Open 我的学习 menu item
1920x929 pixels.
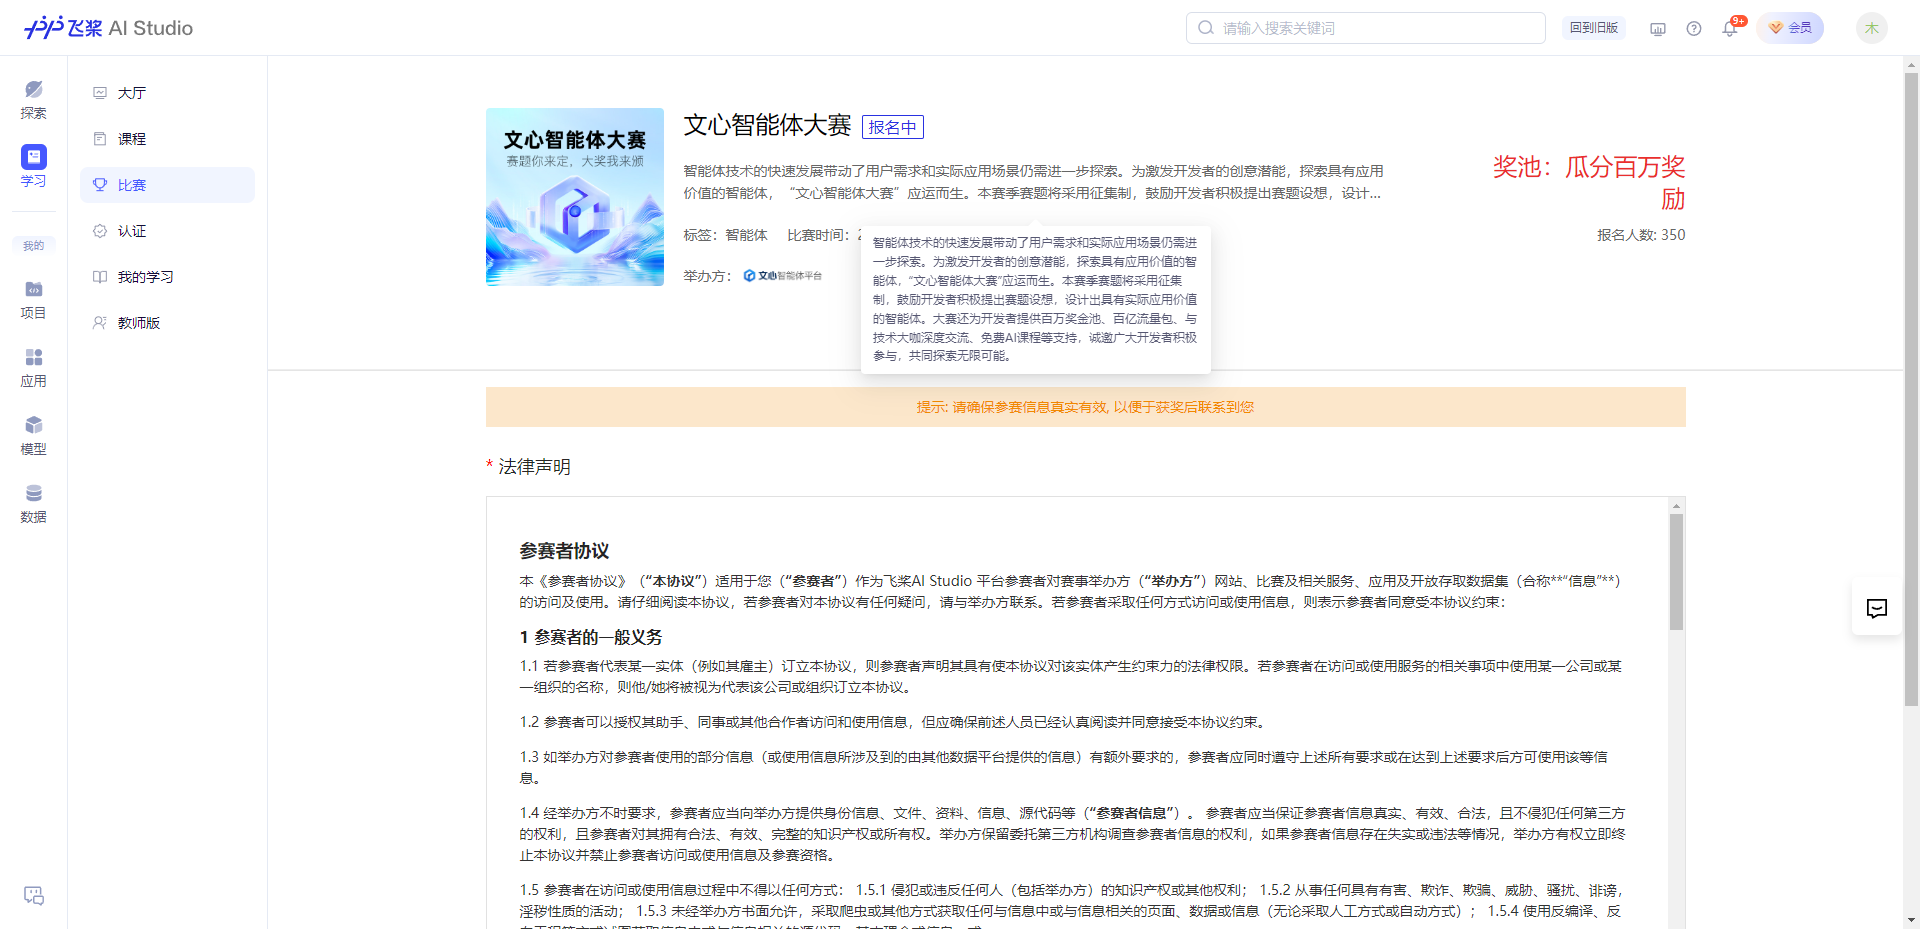(x=167, y=277)
